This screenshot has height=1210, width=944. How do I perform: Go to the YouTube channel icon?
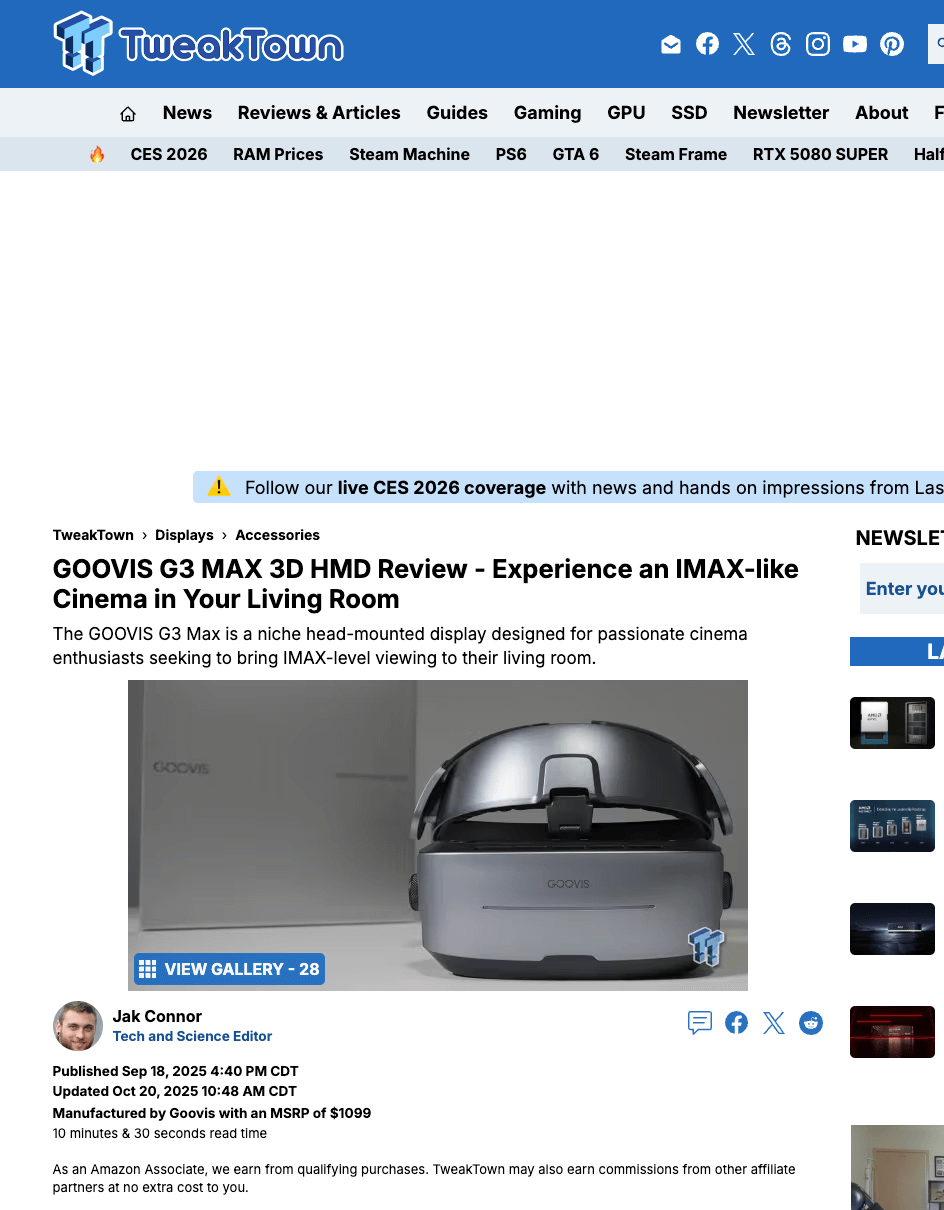point(855,44)
